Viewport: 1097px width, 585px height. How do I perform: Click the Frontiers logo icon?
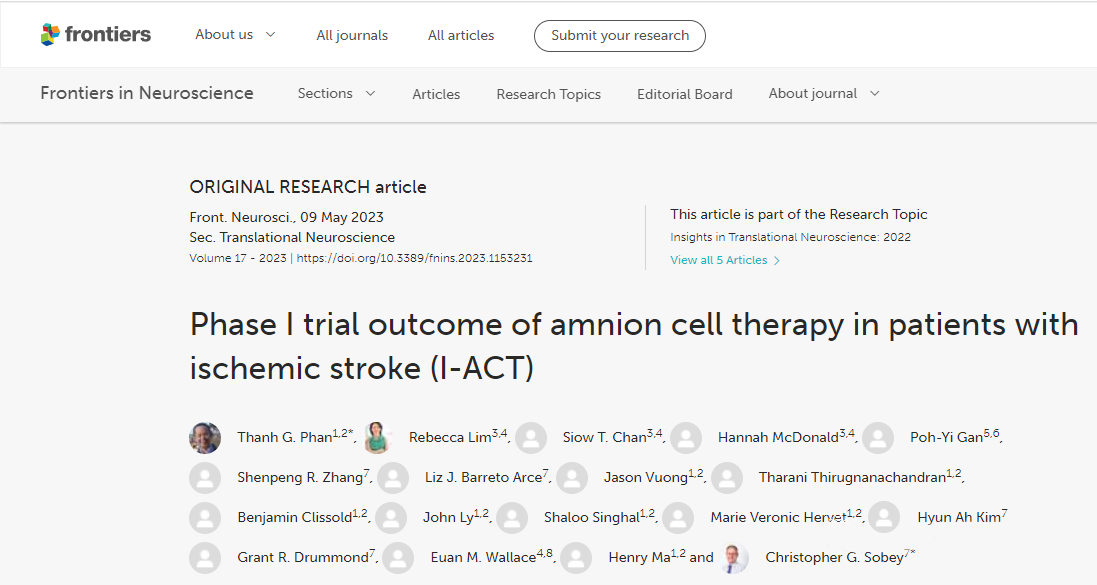pos(50,35)
